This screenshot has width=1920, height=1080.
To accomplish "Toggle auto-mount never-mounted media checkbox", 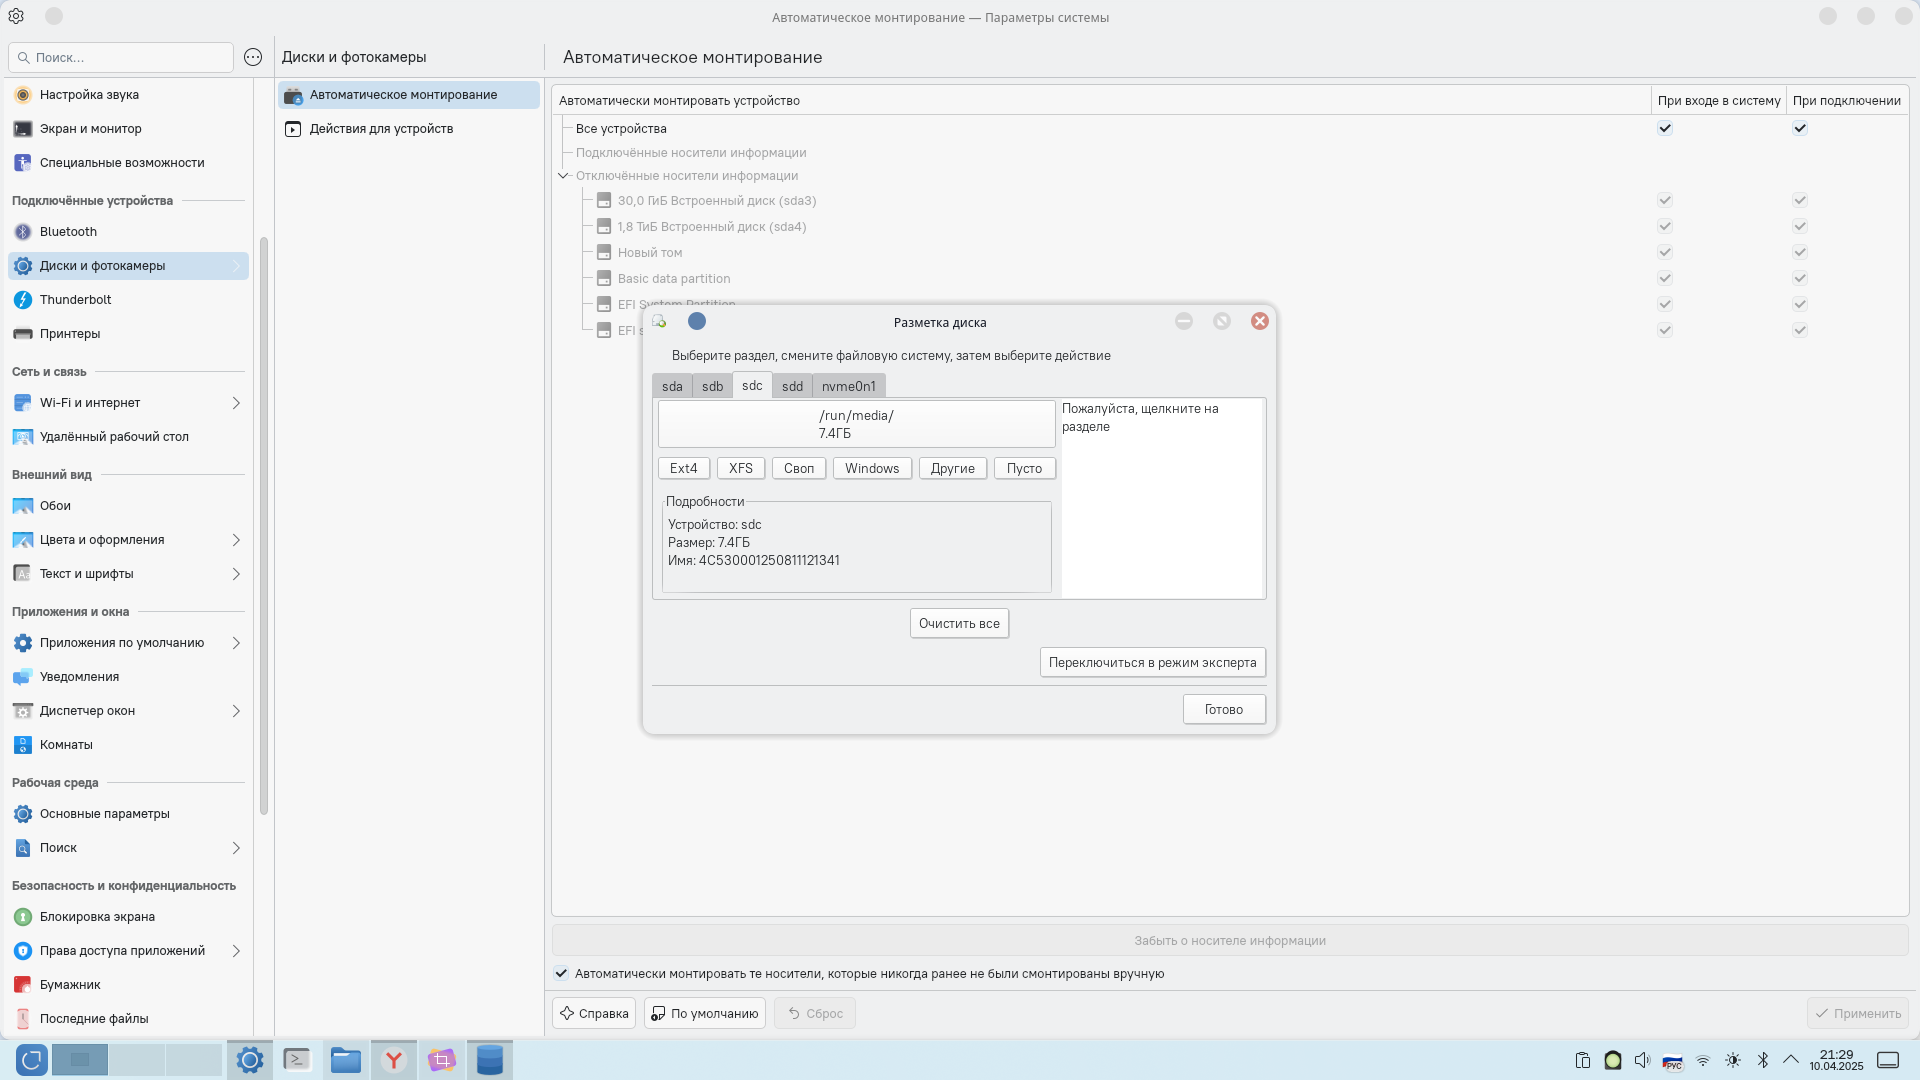I will [x=562, y=974].
